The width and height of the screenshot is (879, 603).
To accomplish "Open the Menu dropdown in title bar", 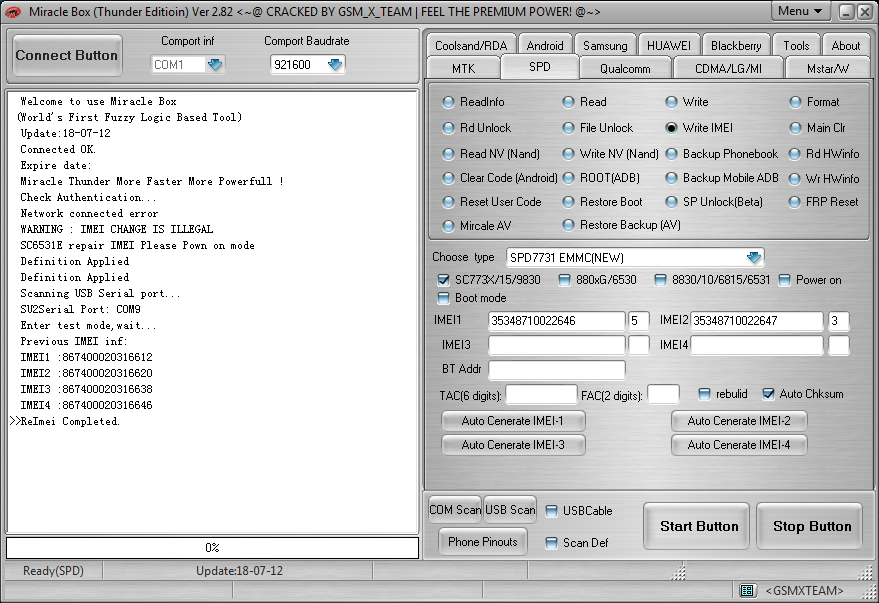I will 800,11.
